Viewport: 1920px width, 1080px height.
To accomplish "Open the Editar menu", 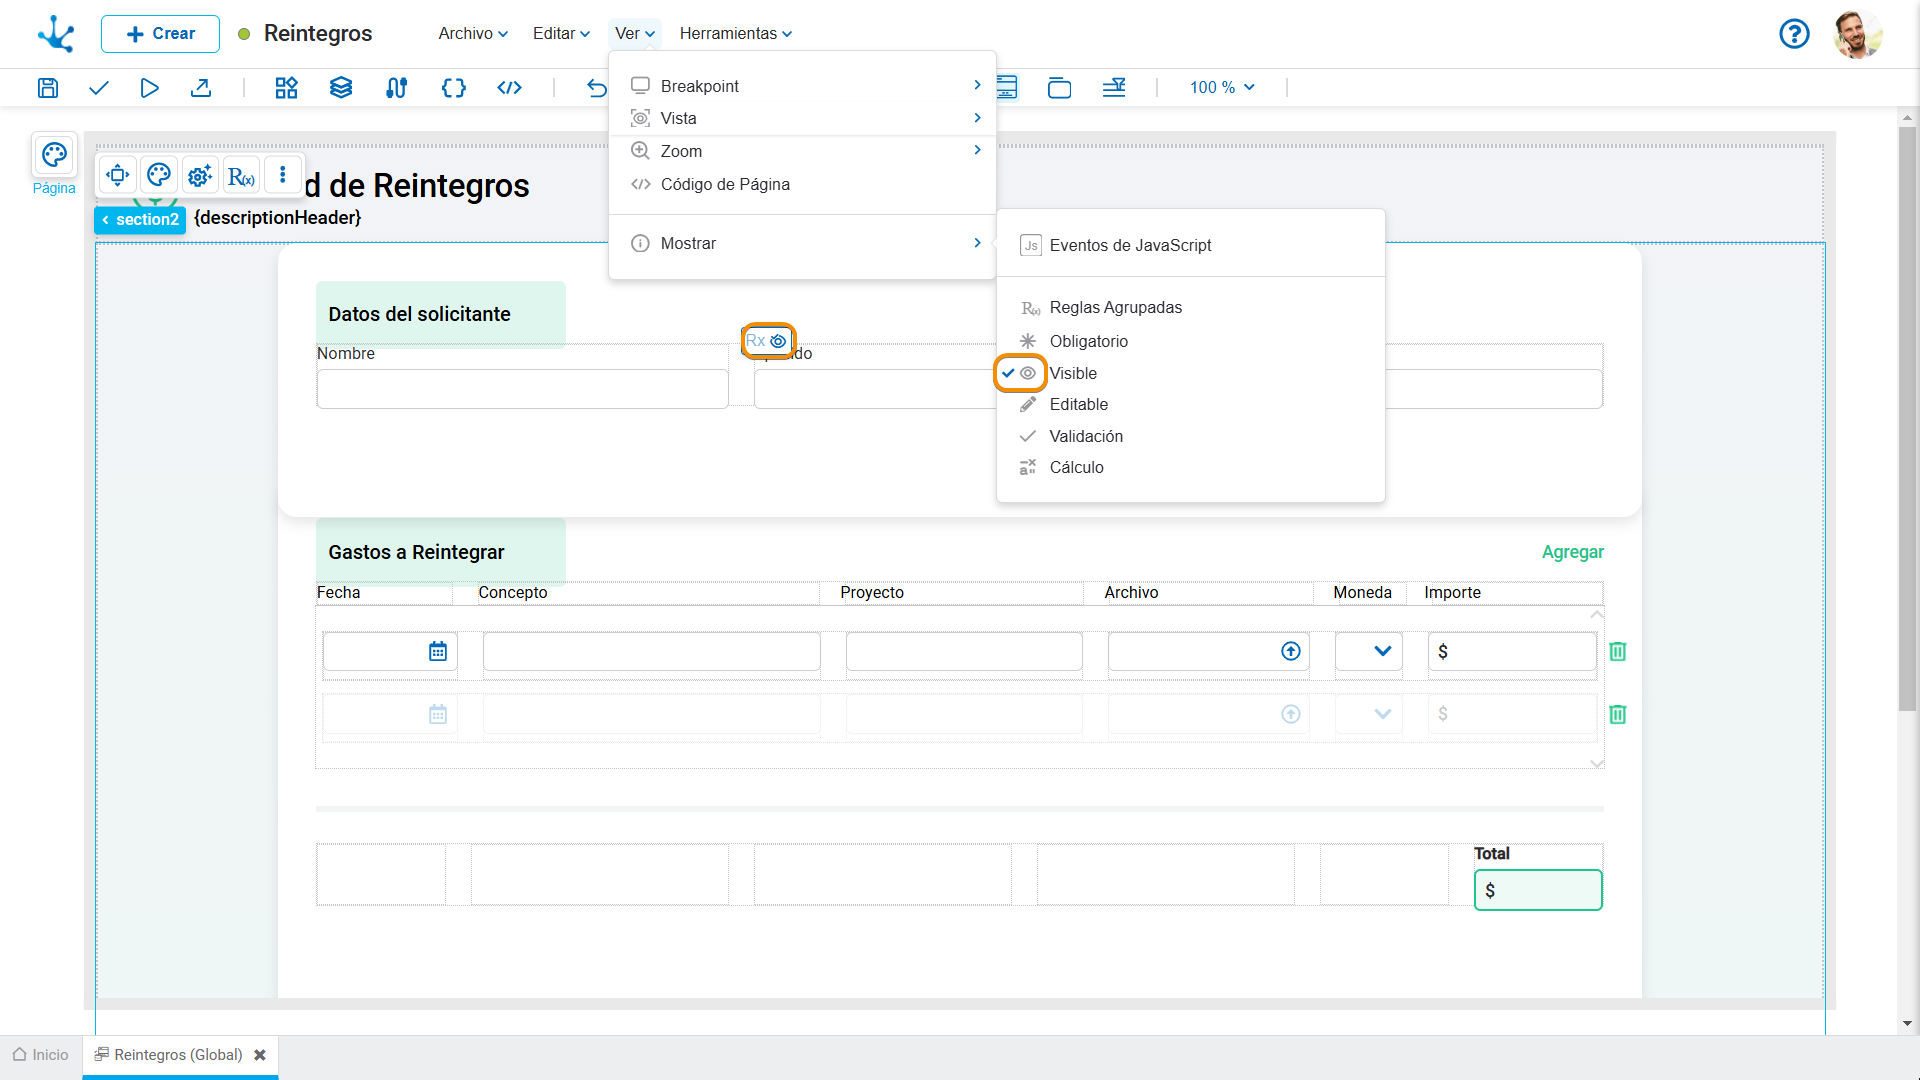I will click(x=561, y=34).
